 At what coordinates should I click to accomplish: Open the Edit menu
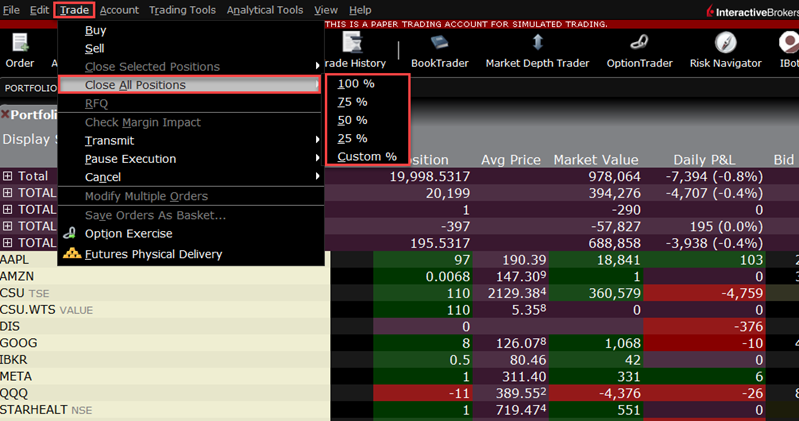pyautogui.click(x=39, y=10)
